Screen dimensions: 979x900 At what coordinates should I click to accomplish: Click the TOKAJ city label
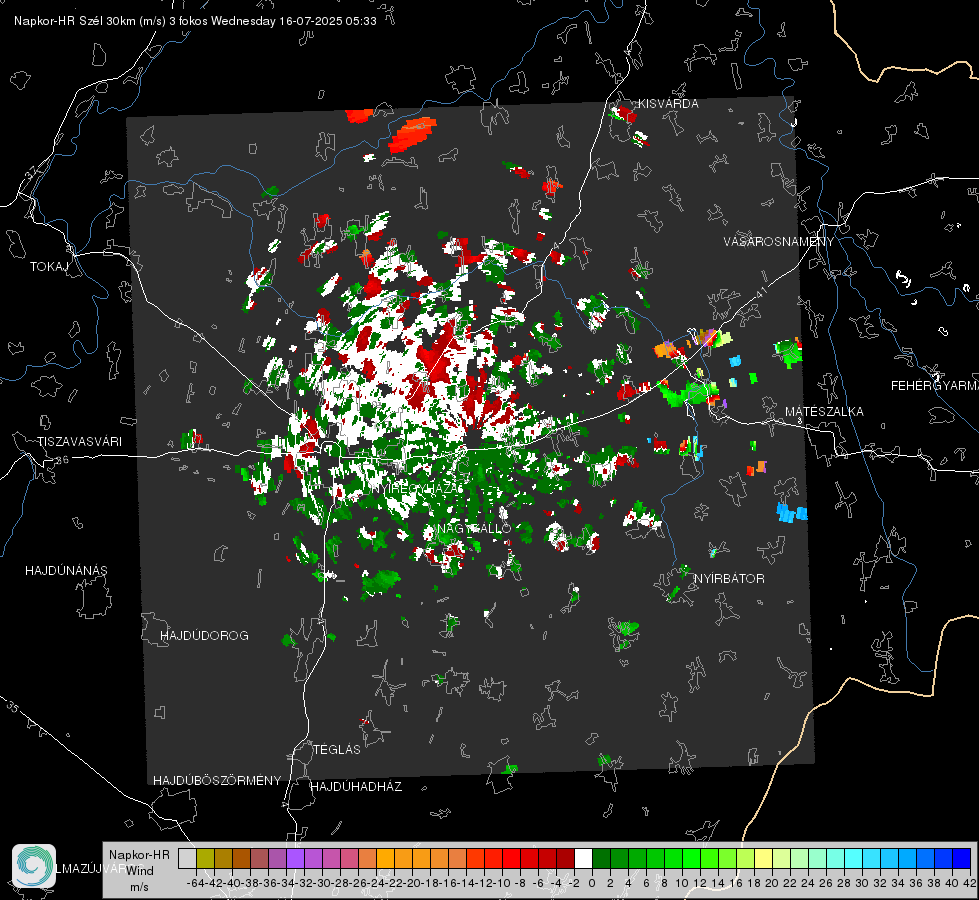coord(49,267)
